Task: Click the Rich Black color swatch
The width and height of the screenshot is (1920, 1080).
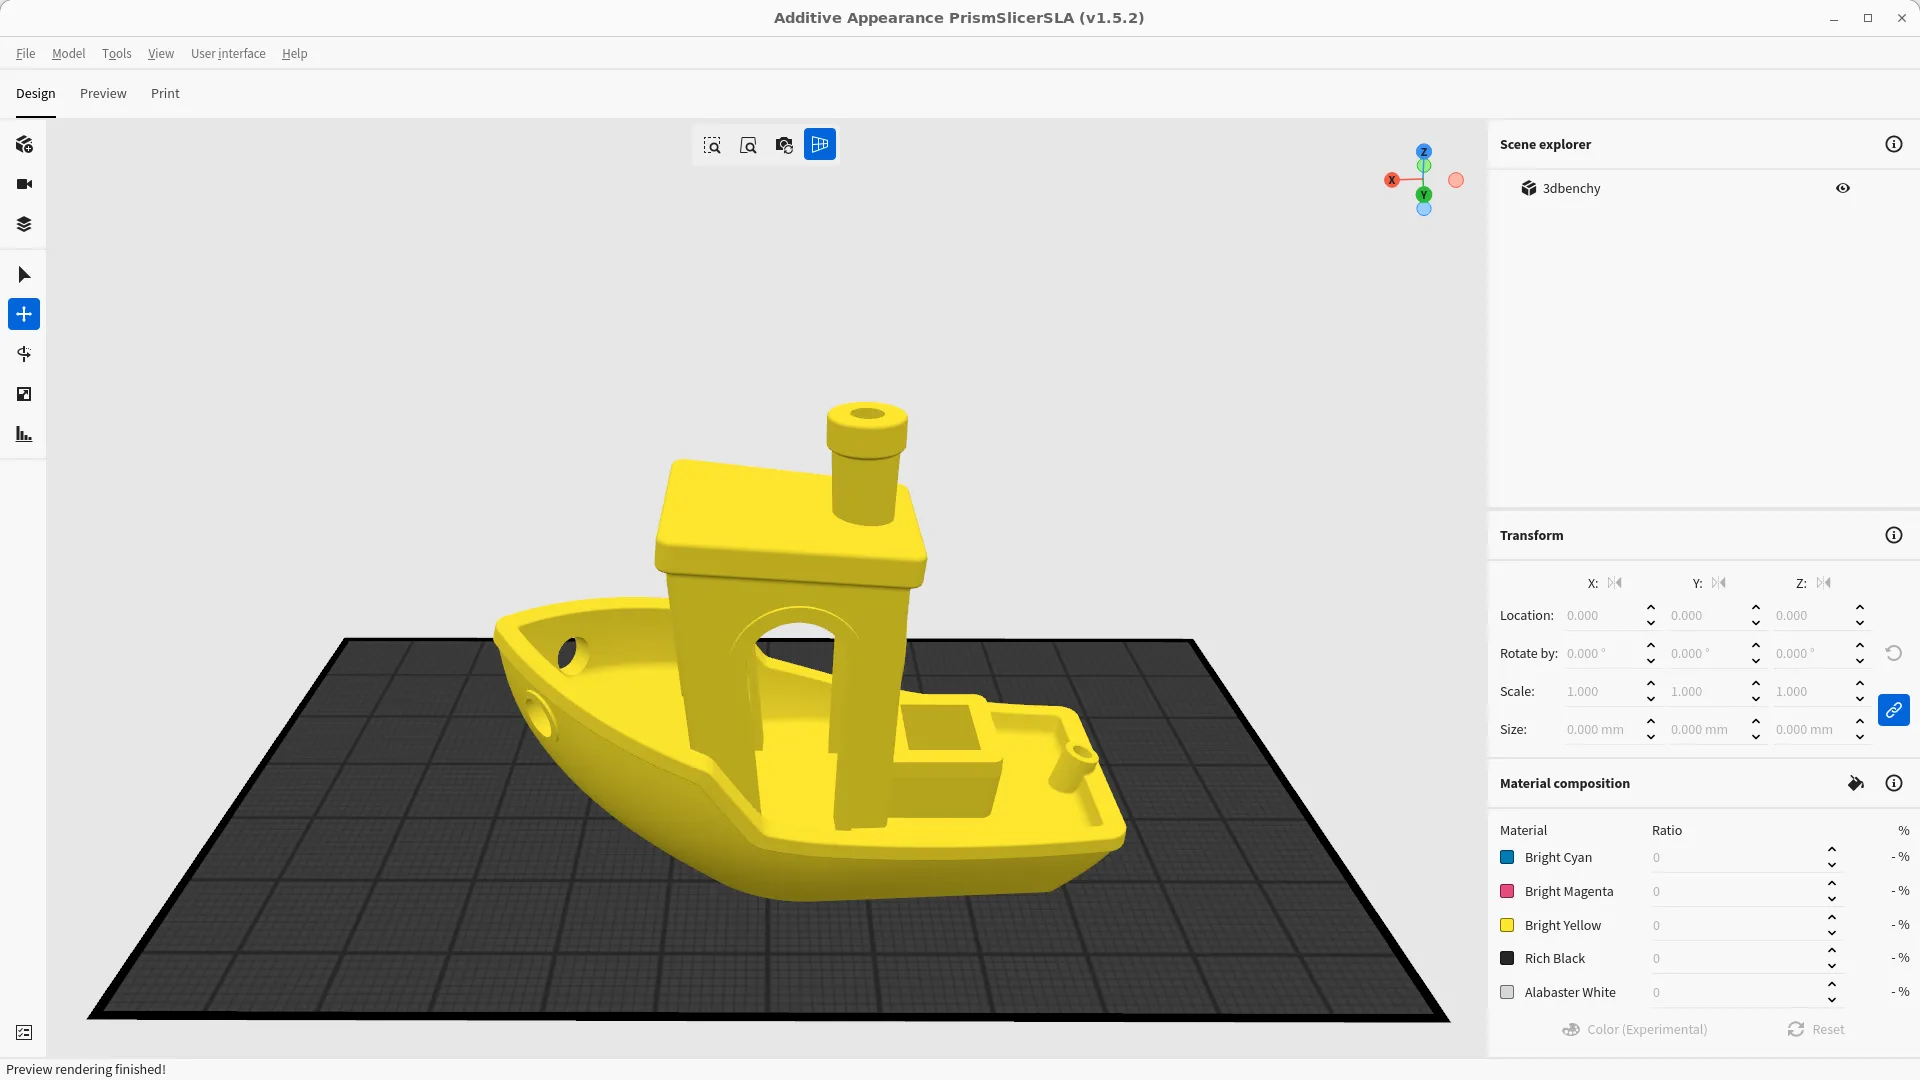Action: click(1507, 958)
